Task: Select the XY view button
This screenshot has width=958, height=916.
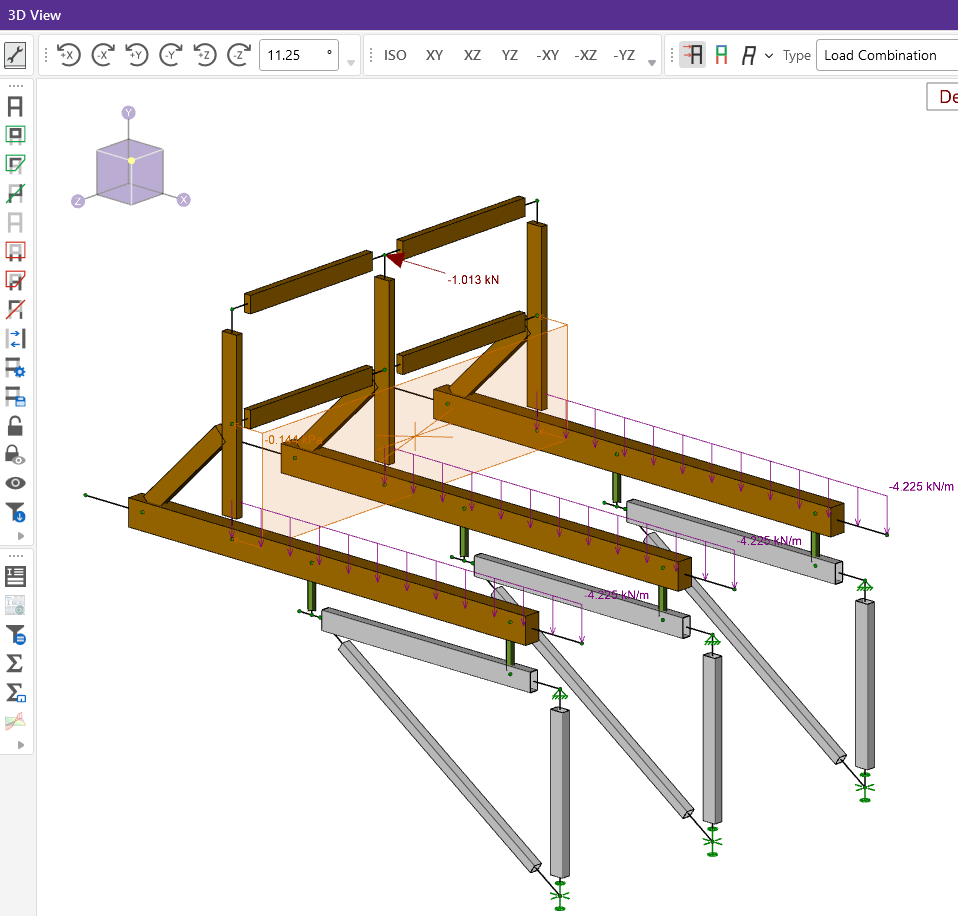Action: (434, 55)
